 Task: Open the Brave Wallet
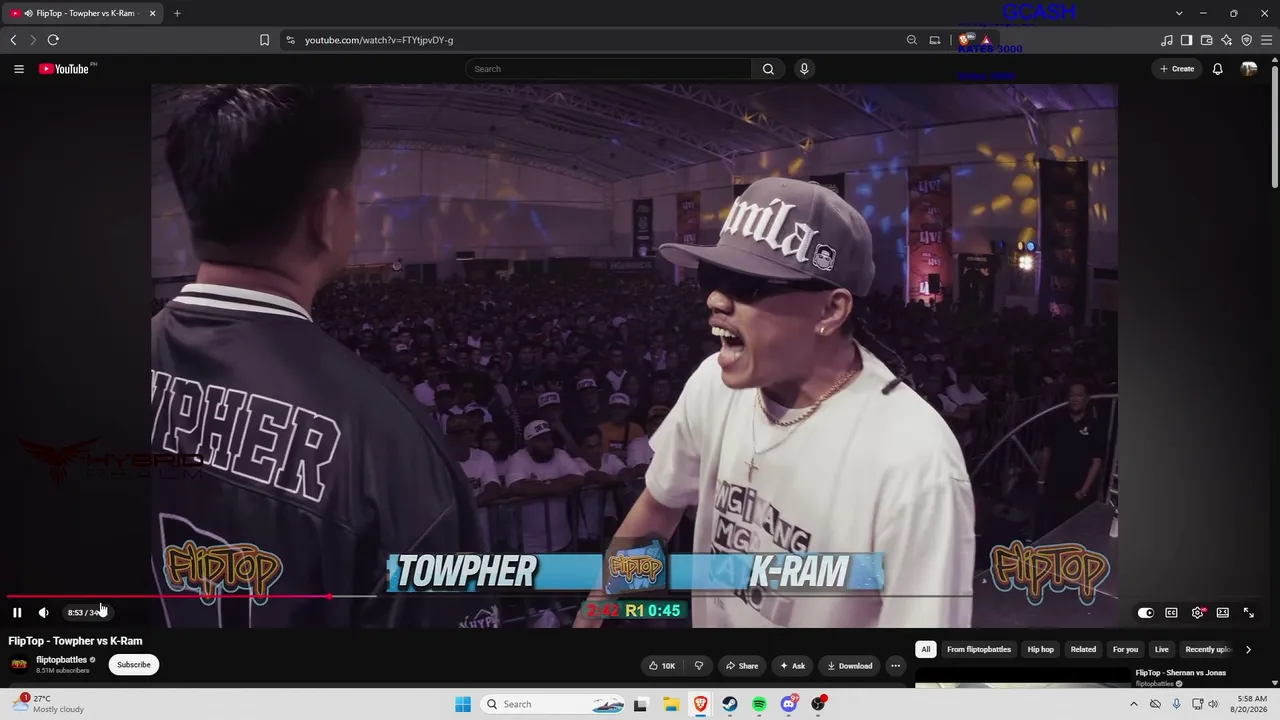click(1207, 40)
